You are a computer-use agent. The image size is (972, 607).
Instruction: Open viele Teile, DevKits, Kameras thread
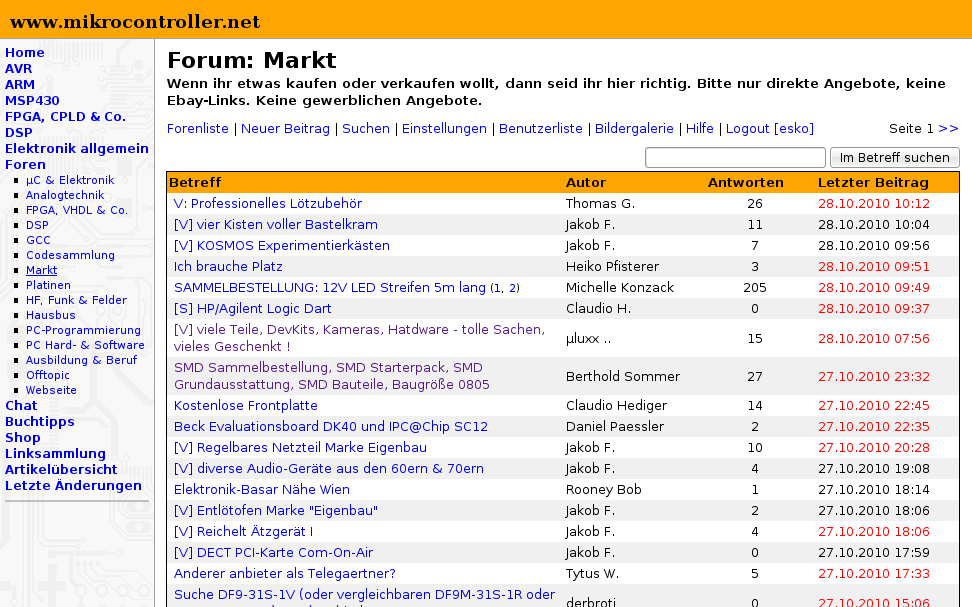(x=360, y=338)
